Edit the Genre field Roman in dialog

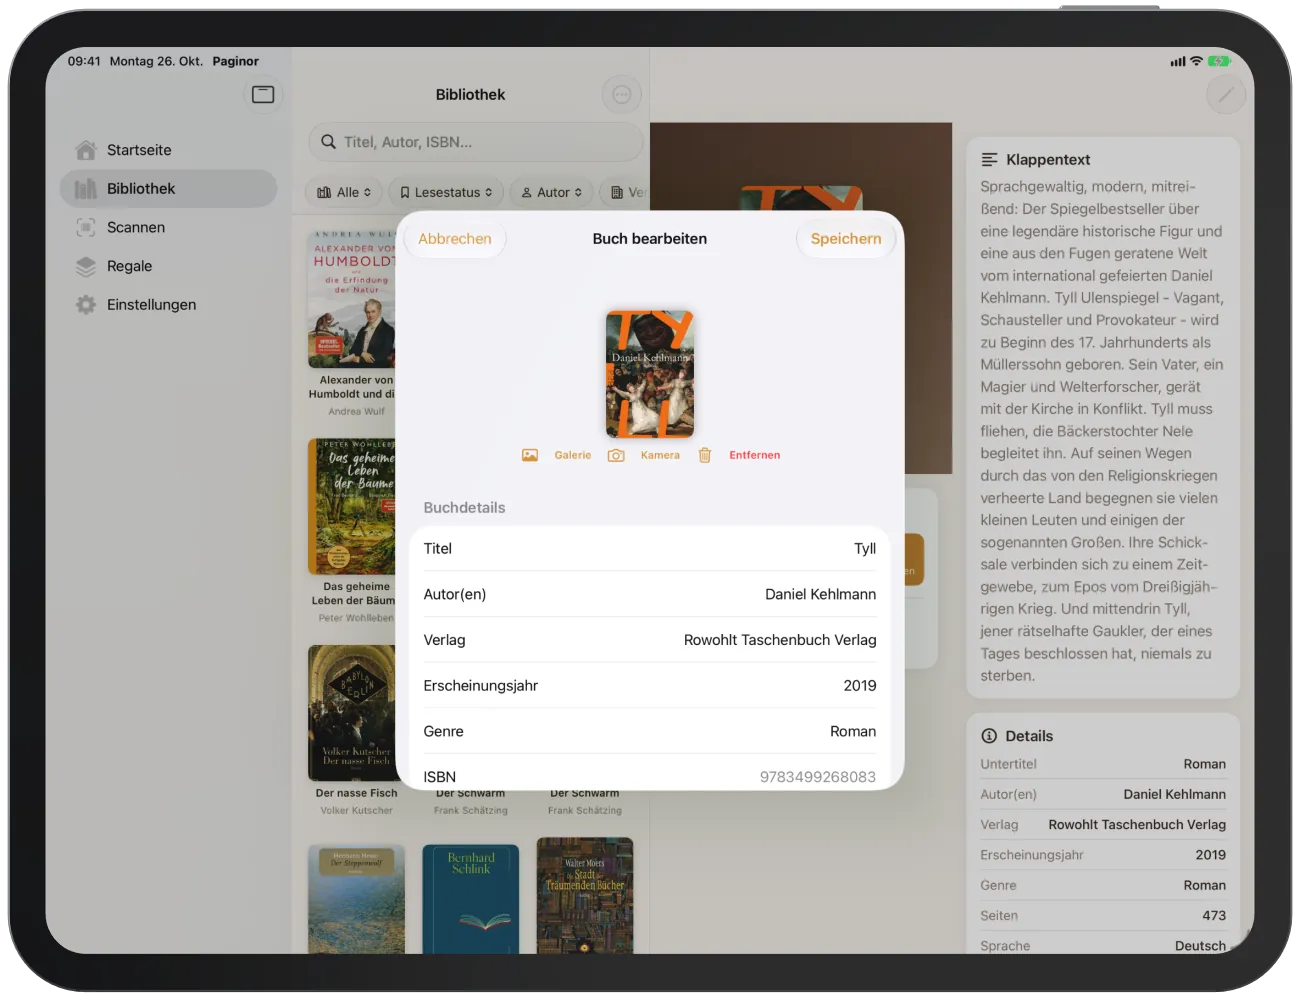tap(650, 732)
